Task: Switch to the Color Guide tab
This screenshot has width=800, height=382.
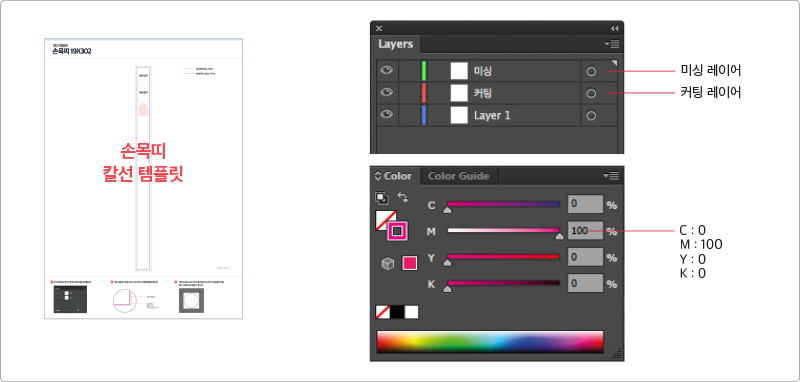Action: point(458,176)
